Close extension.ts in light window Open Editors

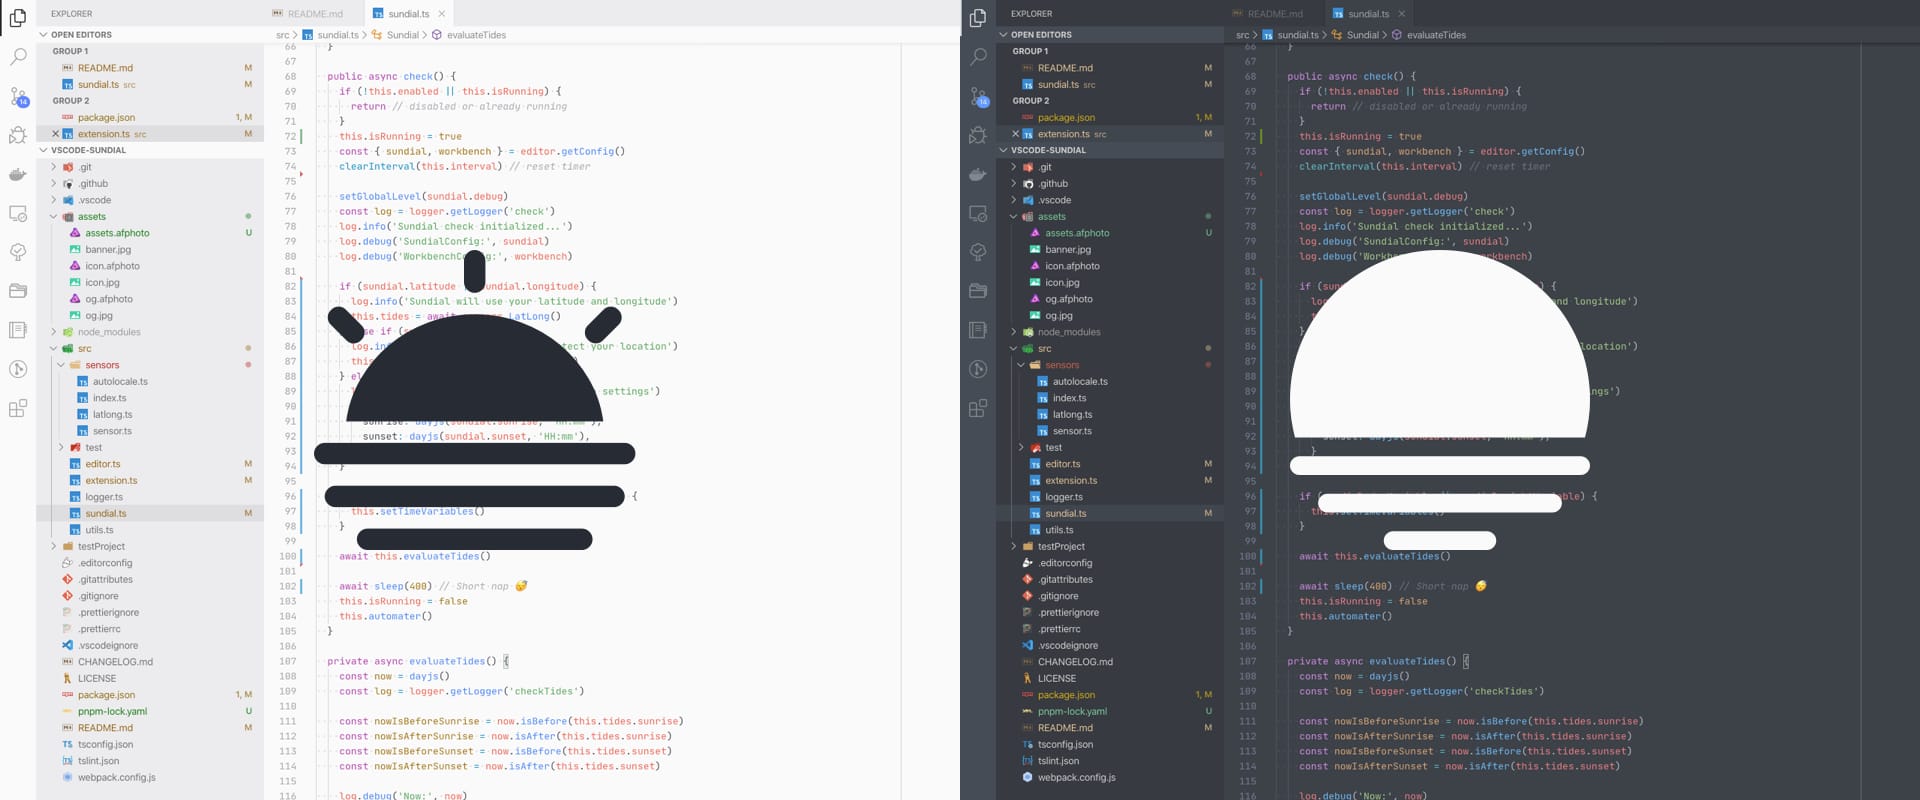[x=55, y=134]
